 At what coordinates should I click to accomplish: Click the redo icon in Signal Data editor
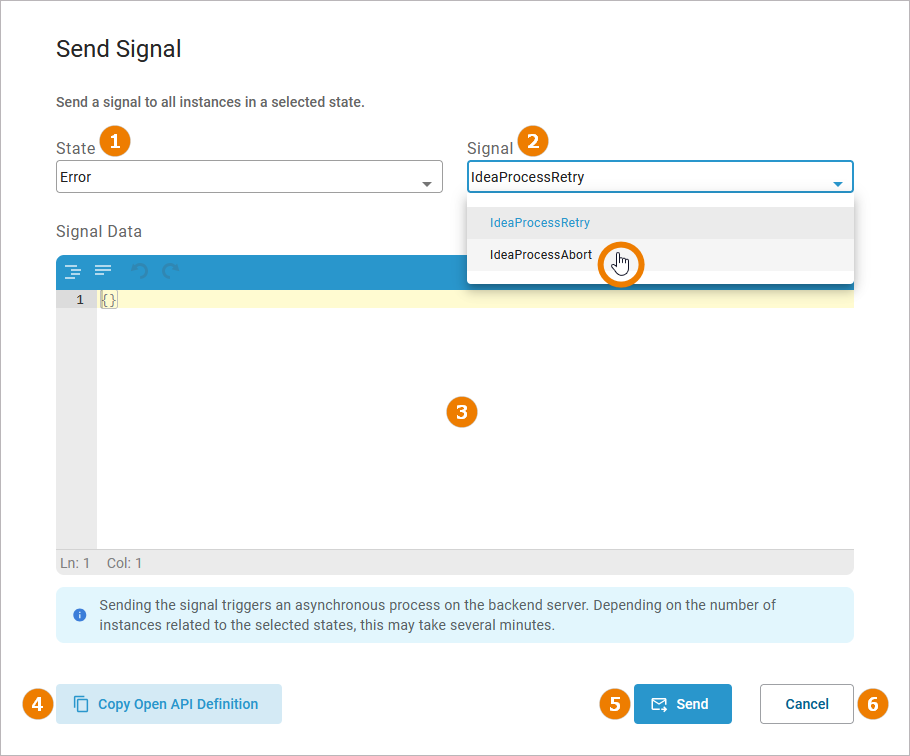tap(171, 271)
